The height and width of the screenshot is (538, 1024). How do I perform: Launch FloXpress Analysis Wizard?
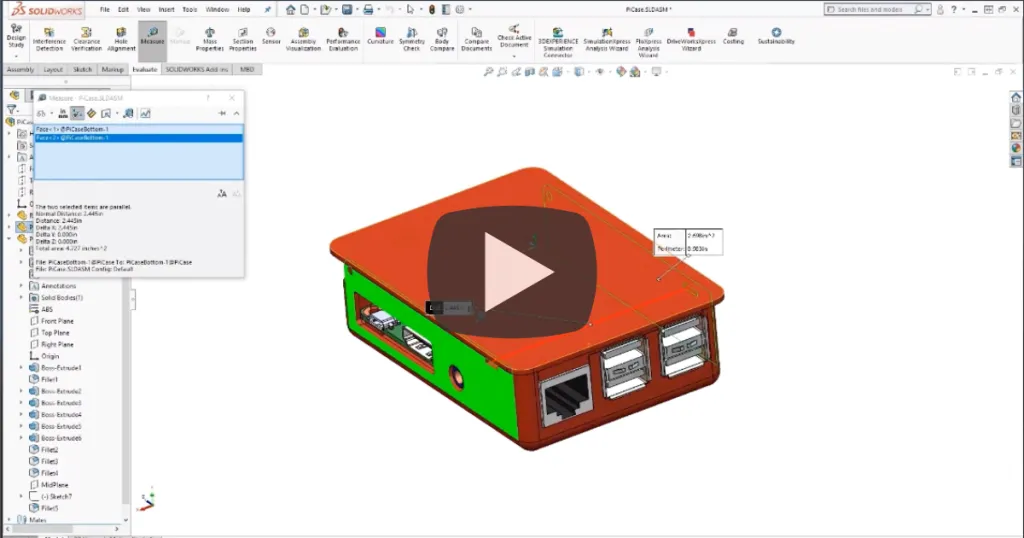click(x=648, y=43)
